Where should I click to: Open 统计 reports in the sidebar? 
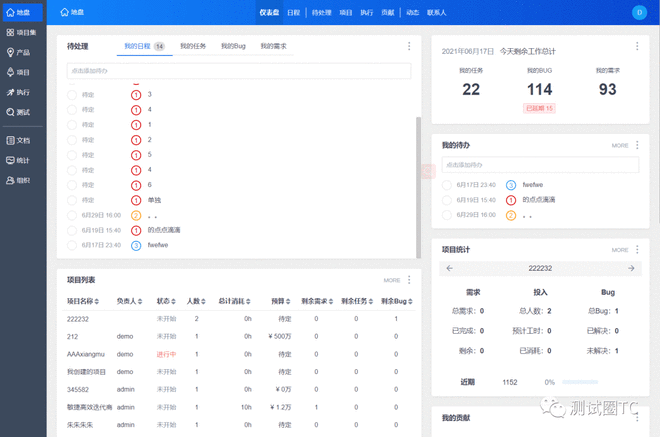[22, 160]
